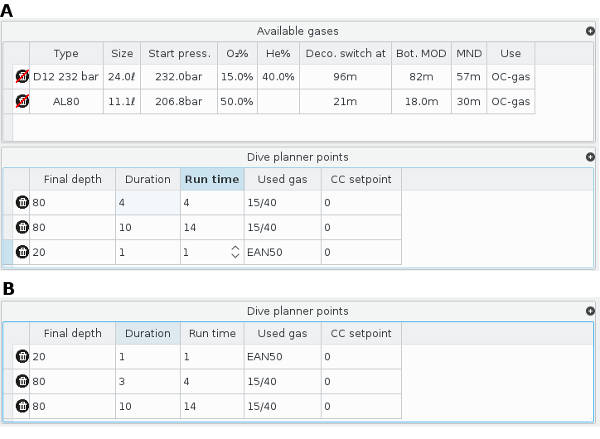
Task: Click the Type column header in gases table
Action: tap(65, 53)
